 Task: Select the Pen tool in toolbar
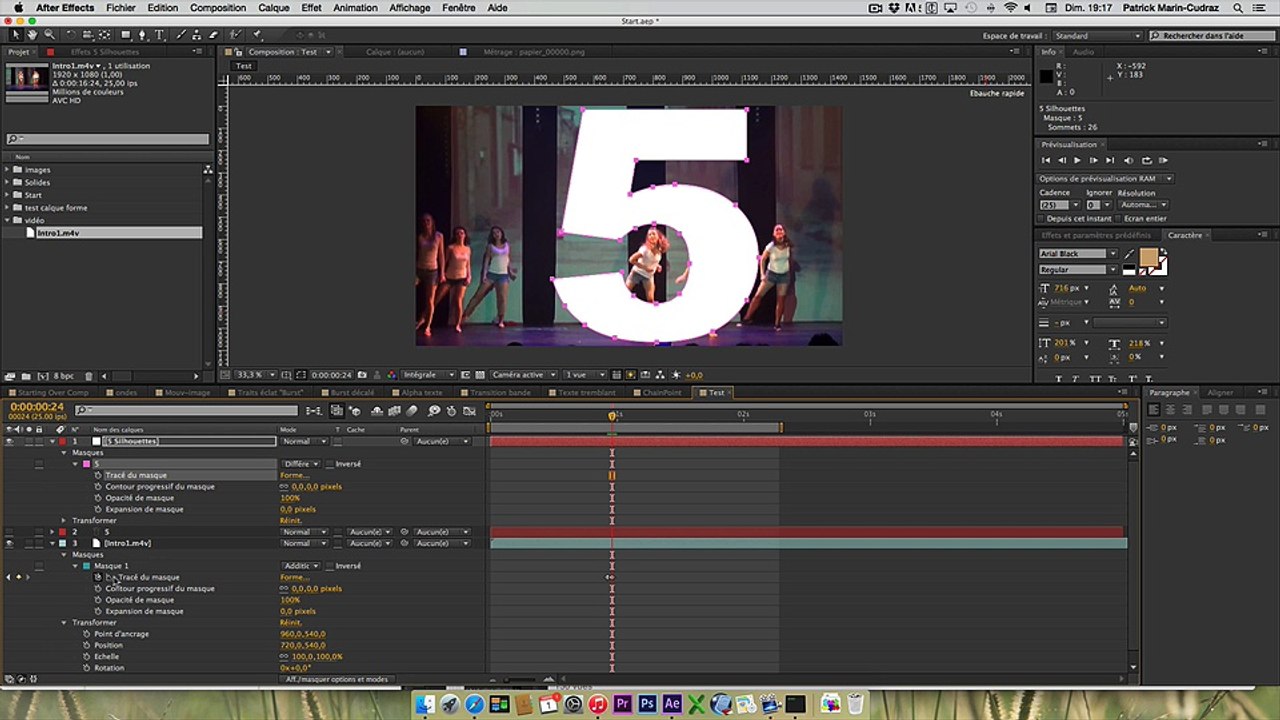[x=142, y=35]
